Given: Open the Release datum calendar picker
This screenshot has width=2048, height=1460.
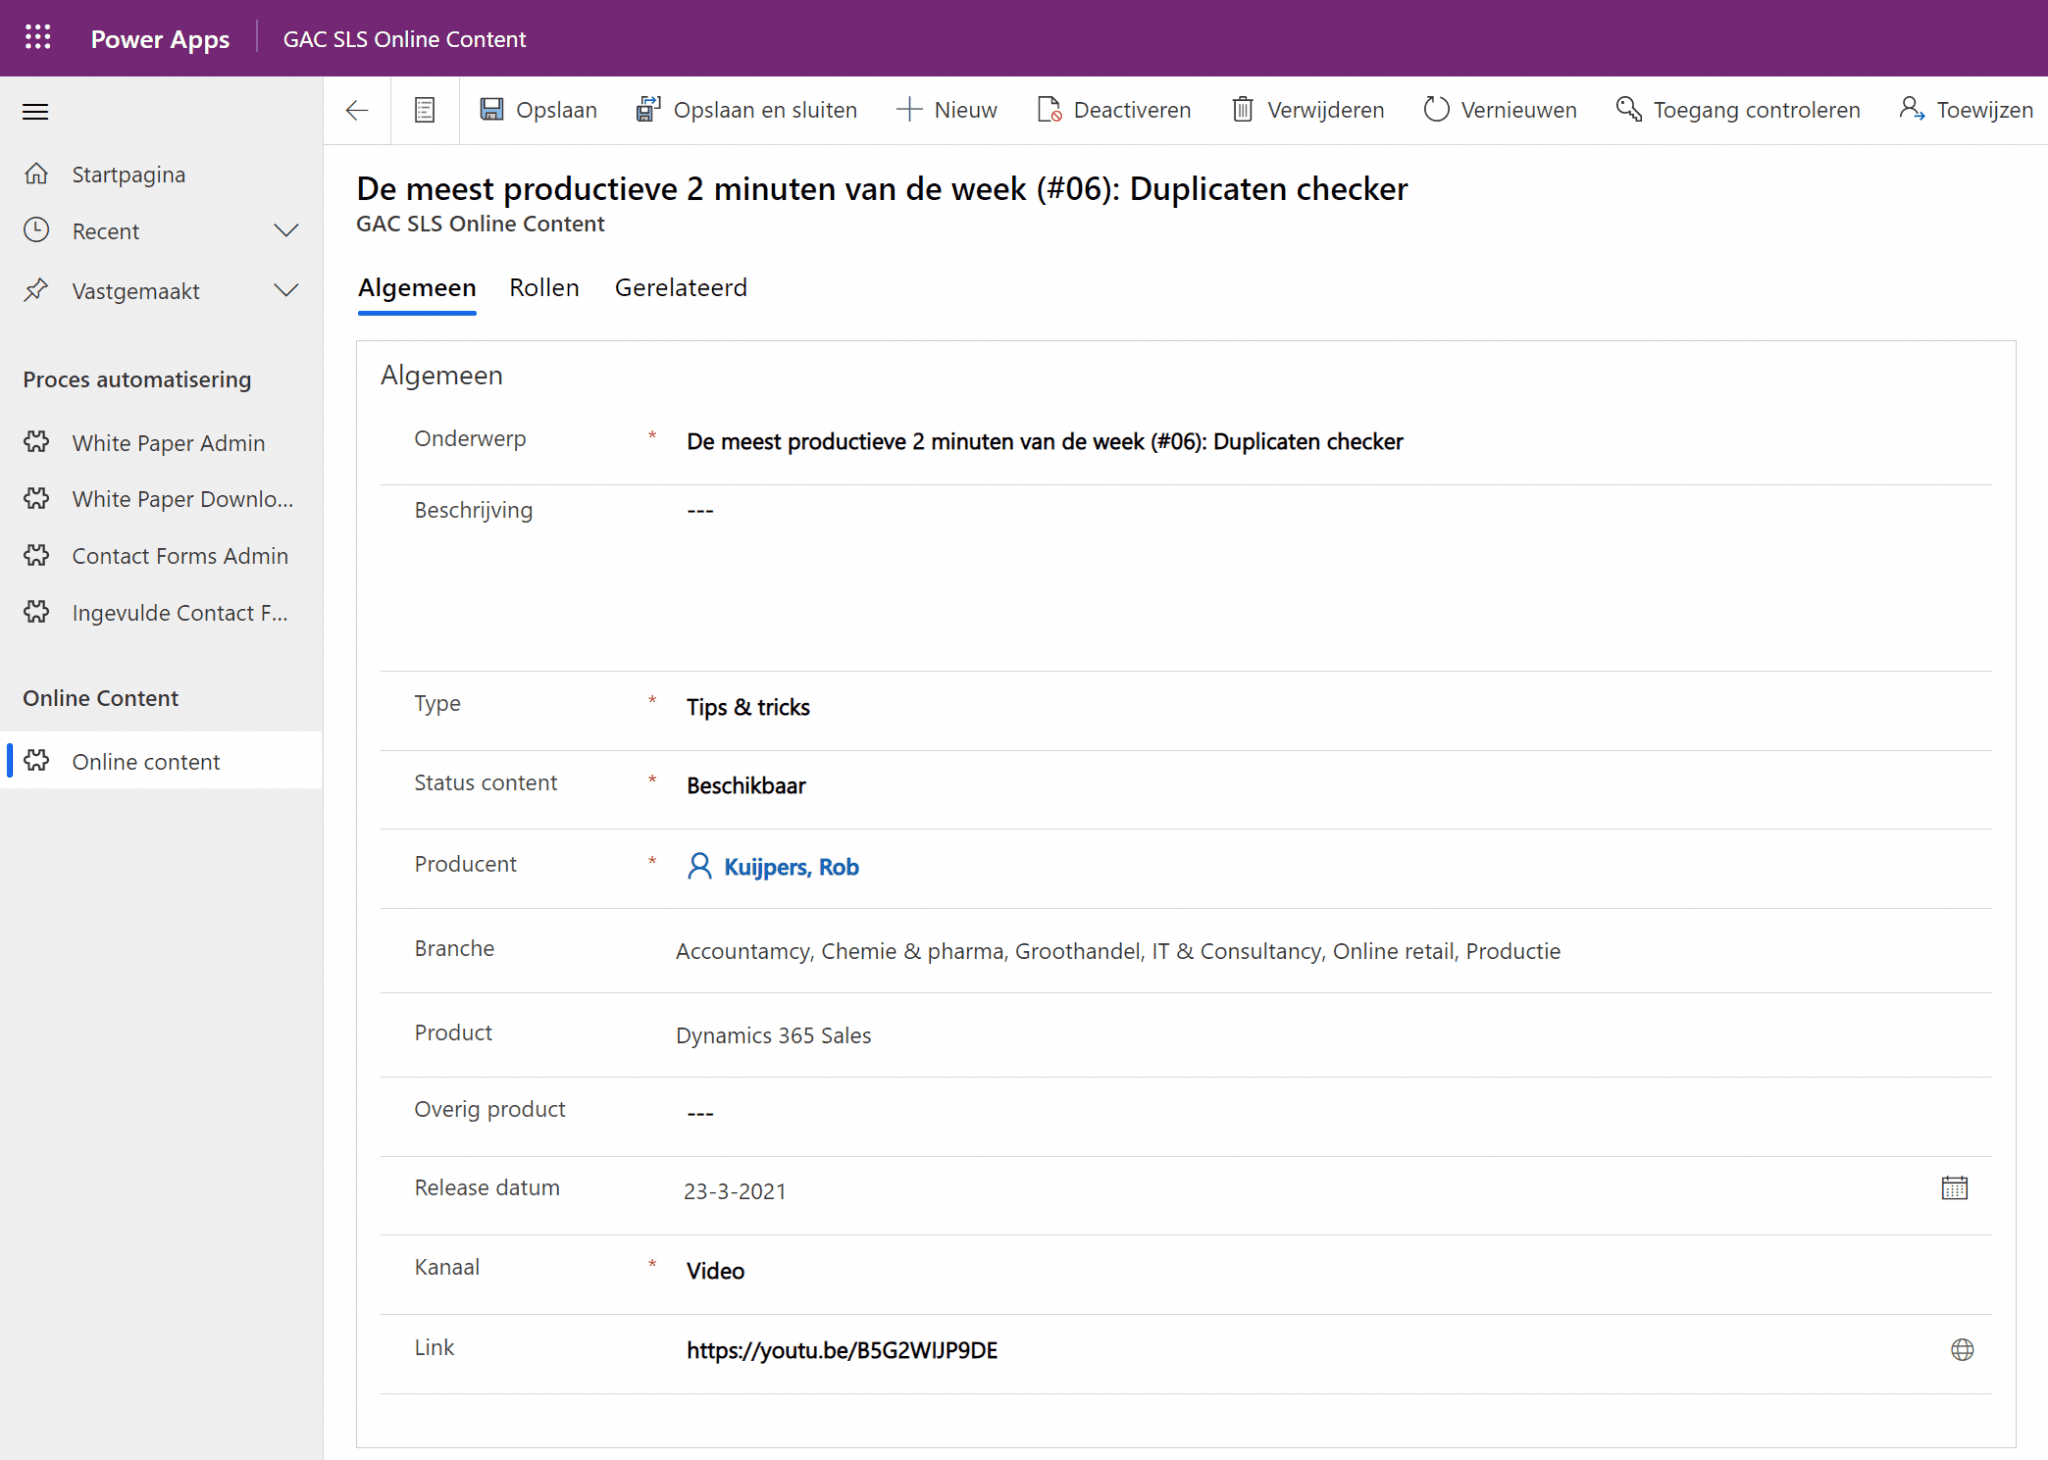Looking at the screenshot, I should pos(1954,1188).
